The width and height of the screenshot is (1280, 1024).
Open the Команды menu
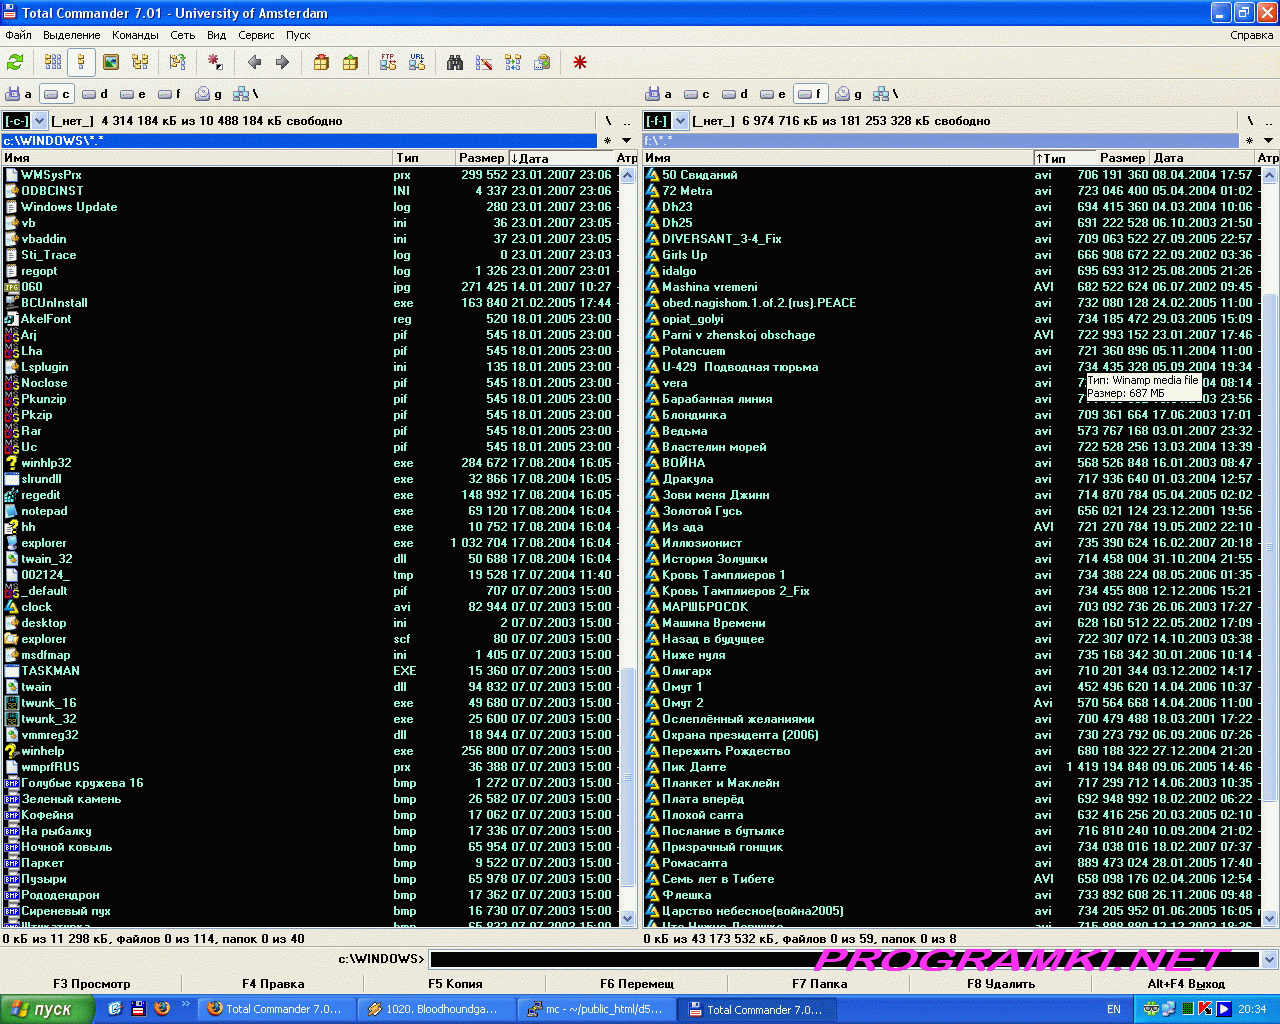tap(135, 35)
